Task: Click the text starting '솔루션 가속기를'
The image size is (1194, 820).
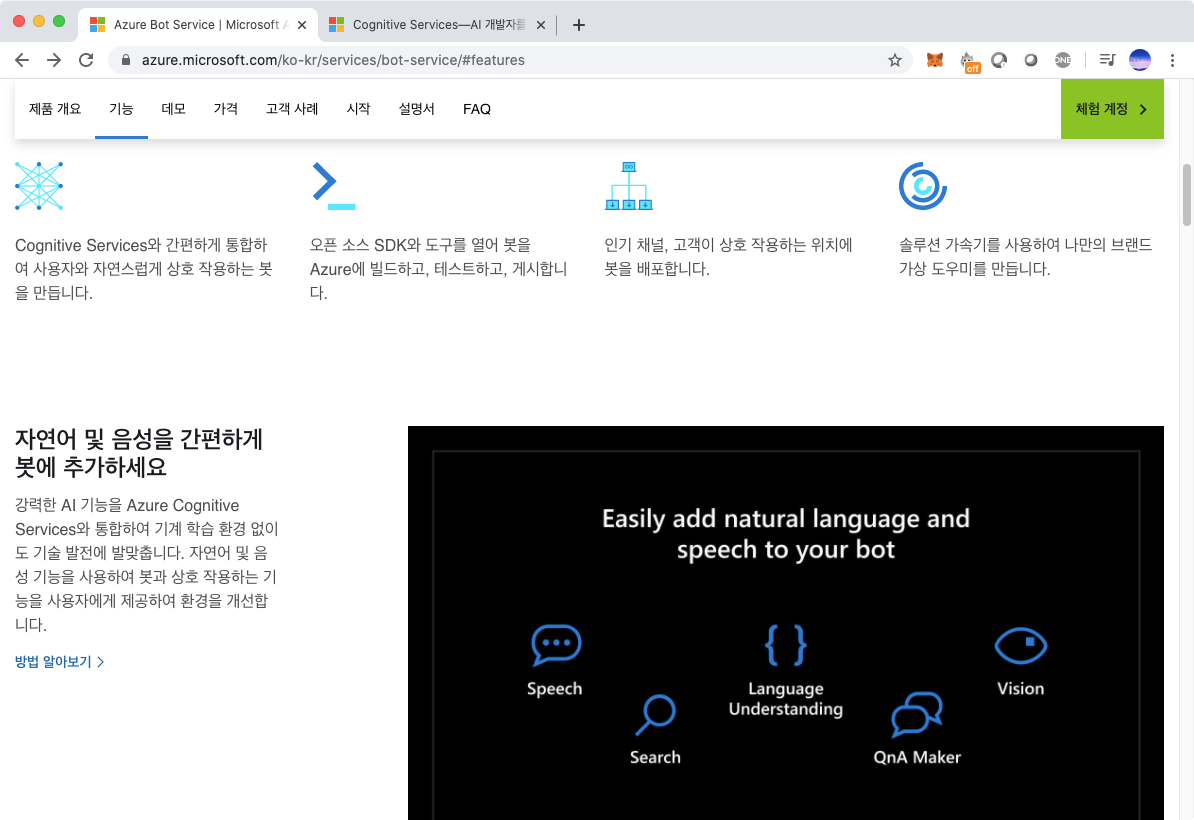Action: click(x=1025, y=257)
